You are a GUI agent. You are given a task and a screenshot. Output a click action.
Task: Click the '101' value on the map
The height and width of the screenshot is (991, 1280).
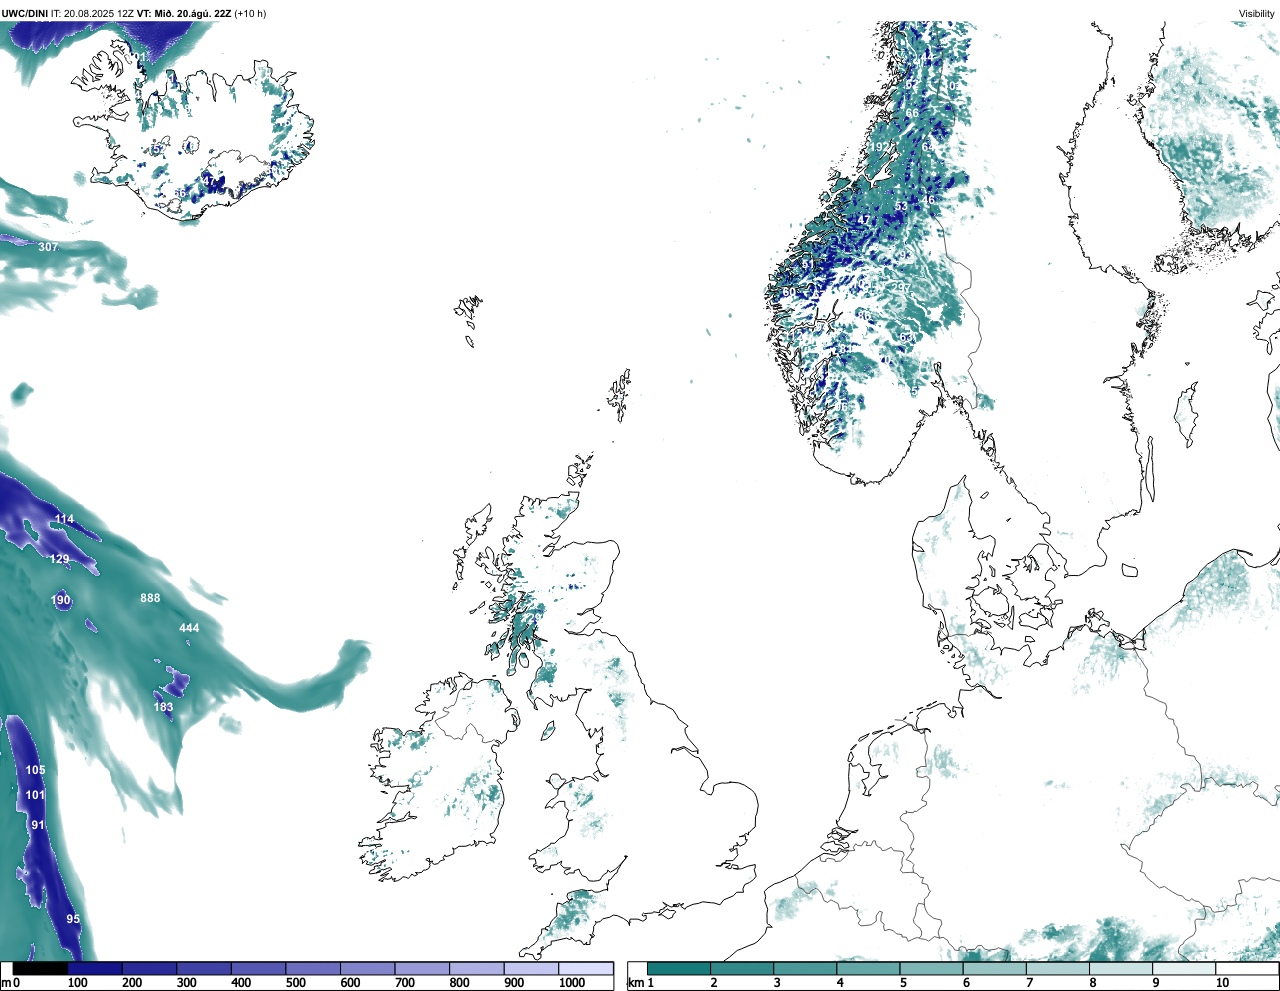tap(35, 795)
